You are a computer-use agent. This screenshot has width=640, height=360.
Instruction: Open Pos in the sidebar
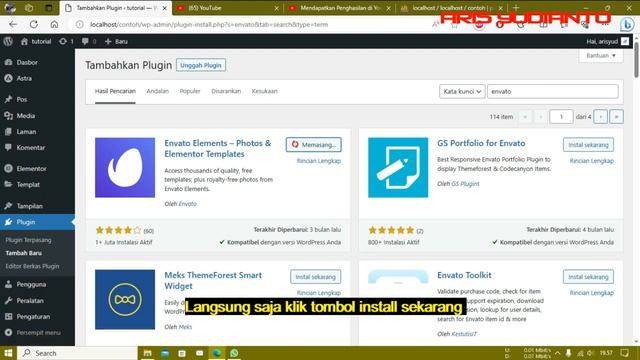click(x=22, y=99)
